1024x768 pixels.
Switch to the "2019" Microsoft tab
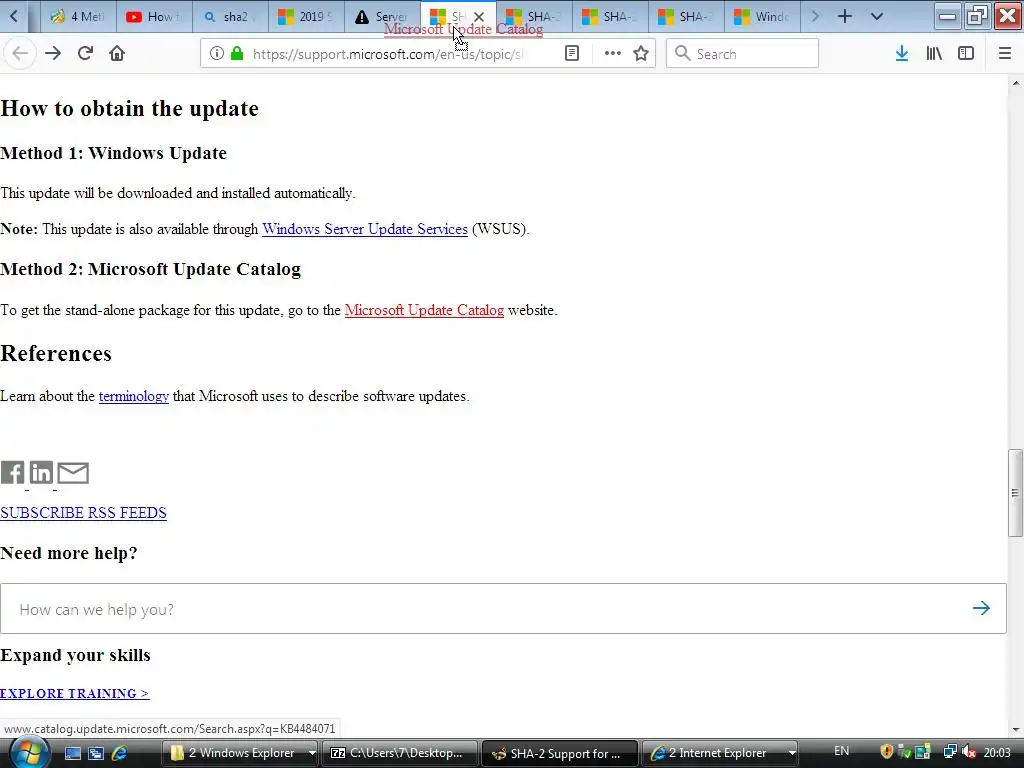pyautogui.click(x=306, y=16)
